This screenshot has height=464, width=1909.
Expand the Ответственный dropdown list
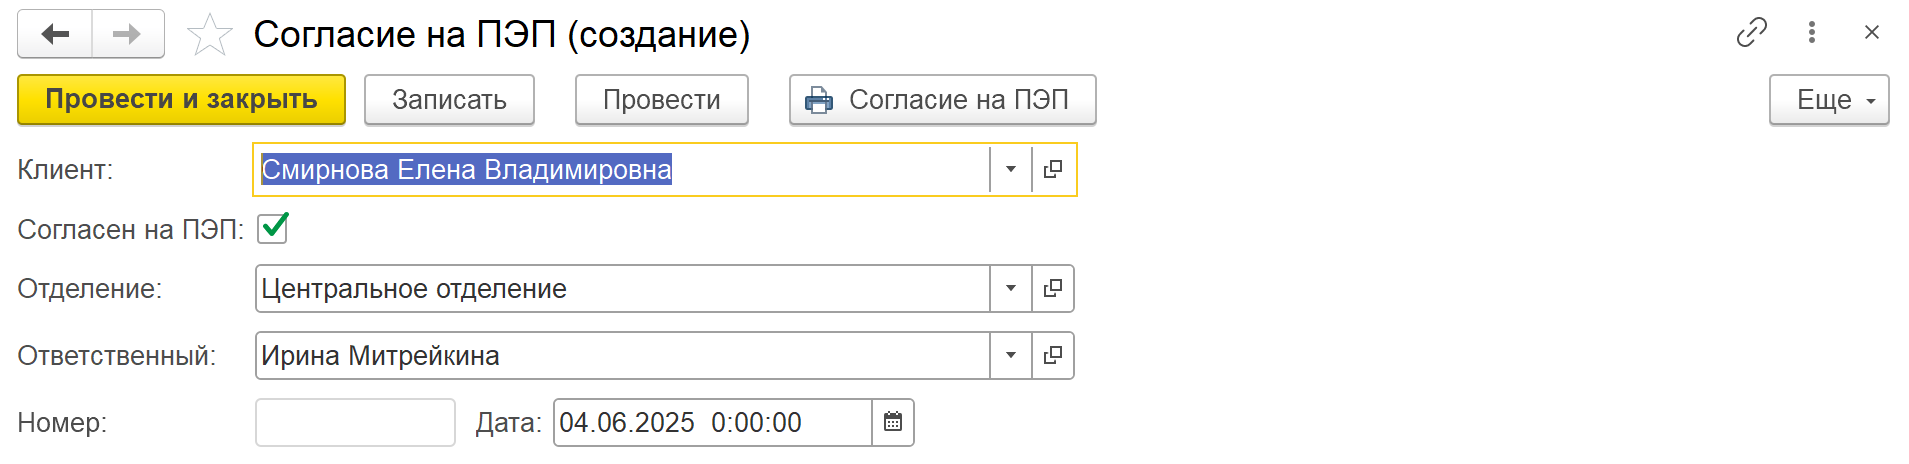pyautogui.click(x=1011, y=355)
